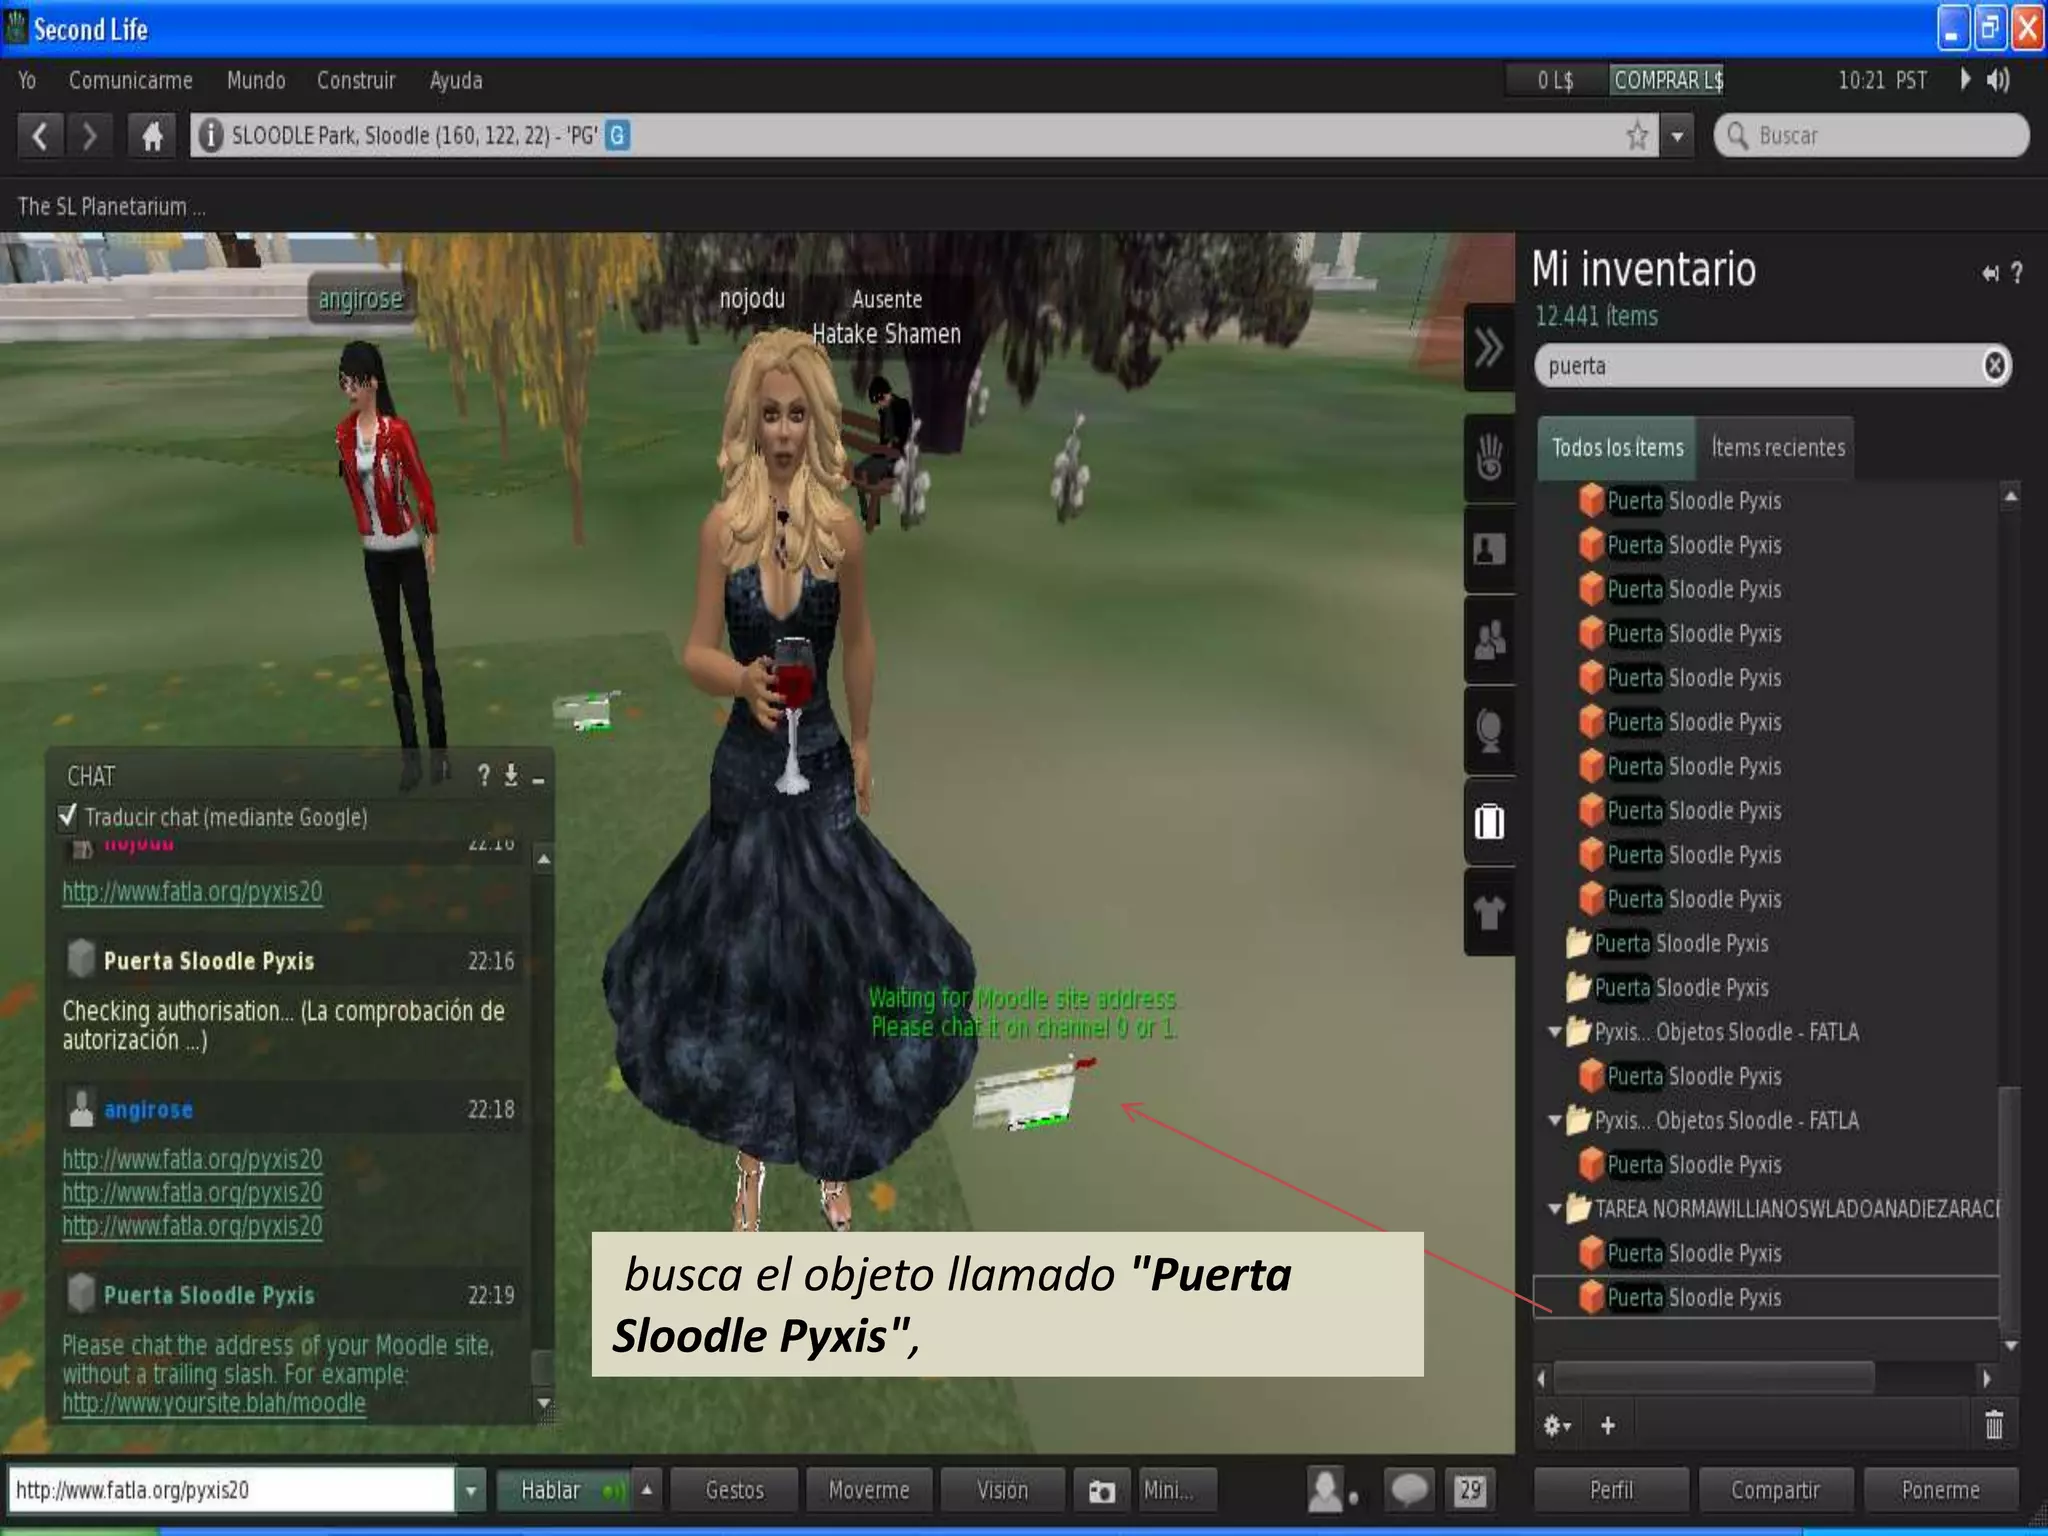This screenshot has height=1536, width=2048.
Task: Click the Home location icon
Action: [x=152, y=135]
